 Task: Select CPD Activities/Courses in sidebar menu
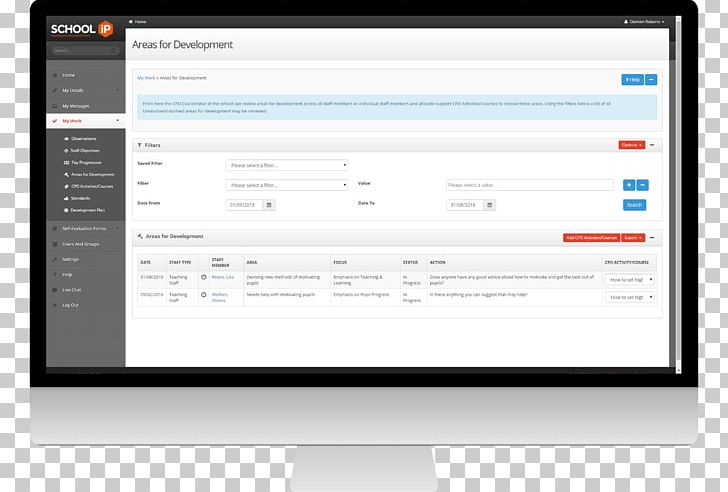tap(92, 186)
